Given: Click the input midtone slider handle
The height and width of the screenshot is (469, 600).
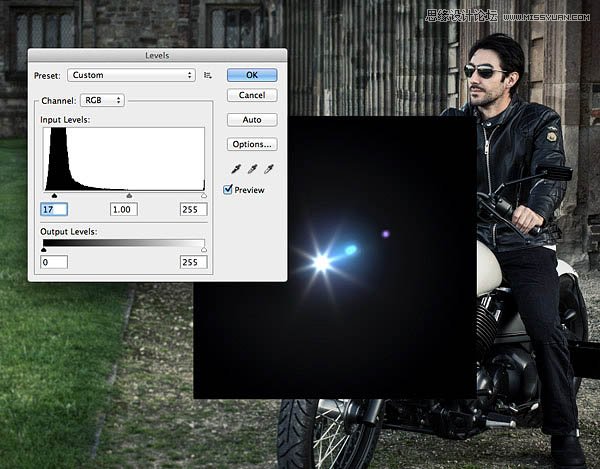Looking at the screenshot, I should pyautogui.click(x=129, y=195).
